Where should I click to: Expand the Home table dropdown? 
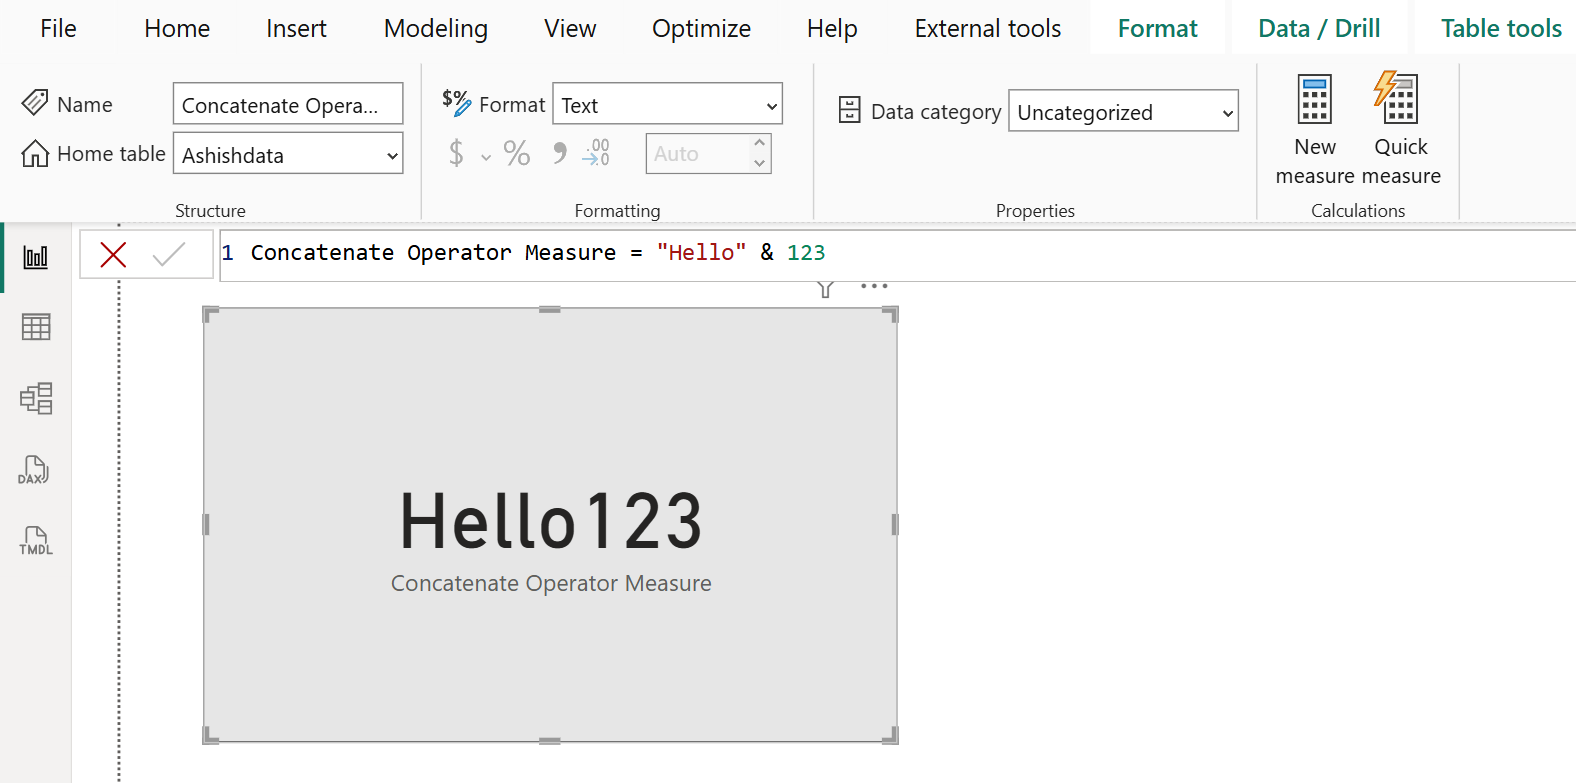pos(392,155)
